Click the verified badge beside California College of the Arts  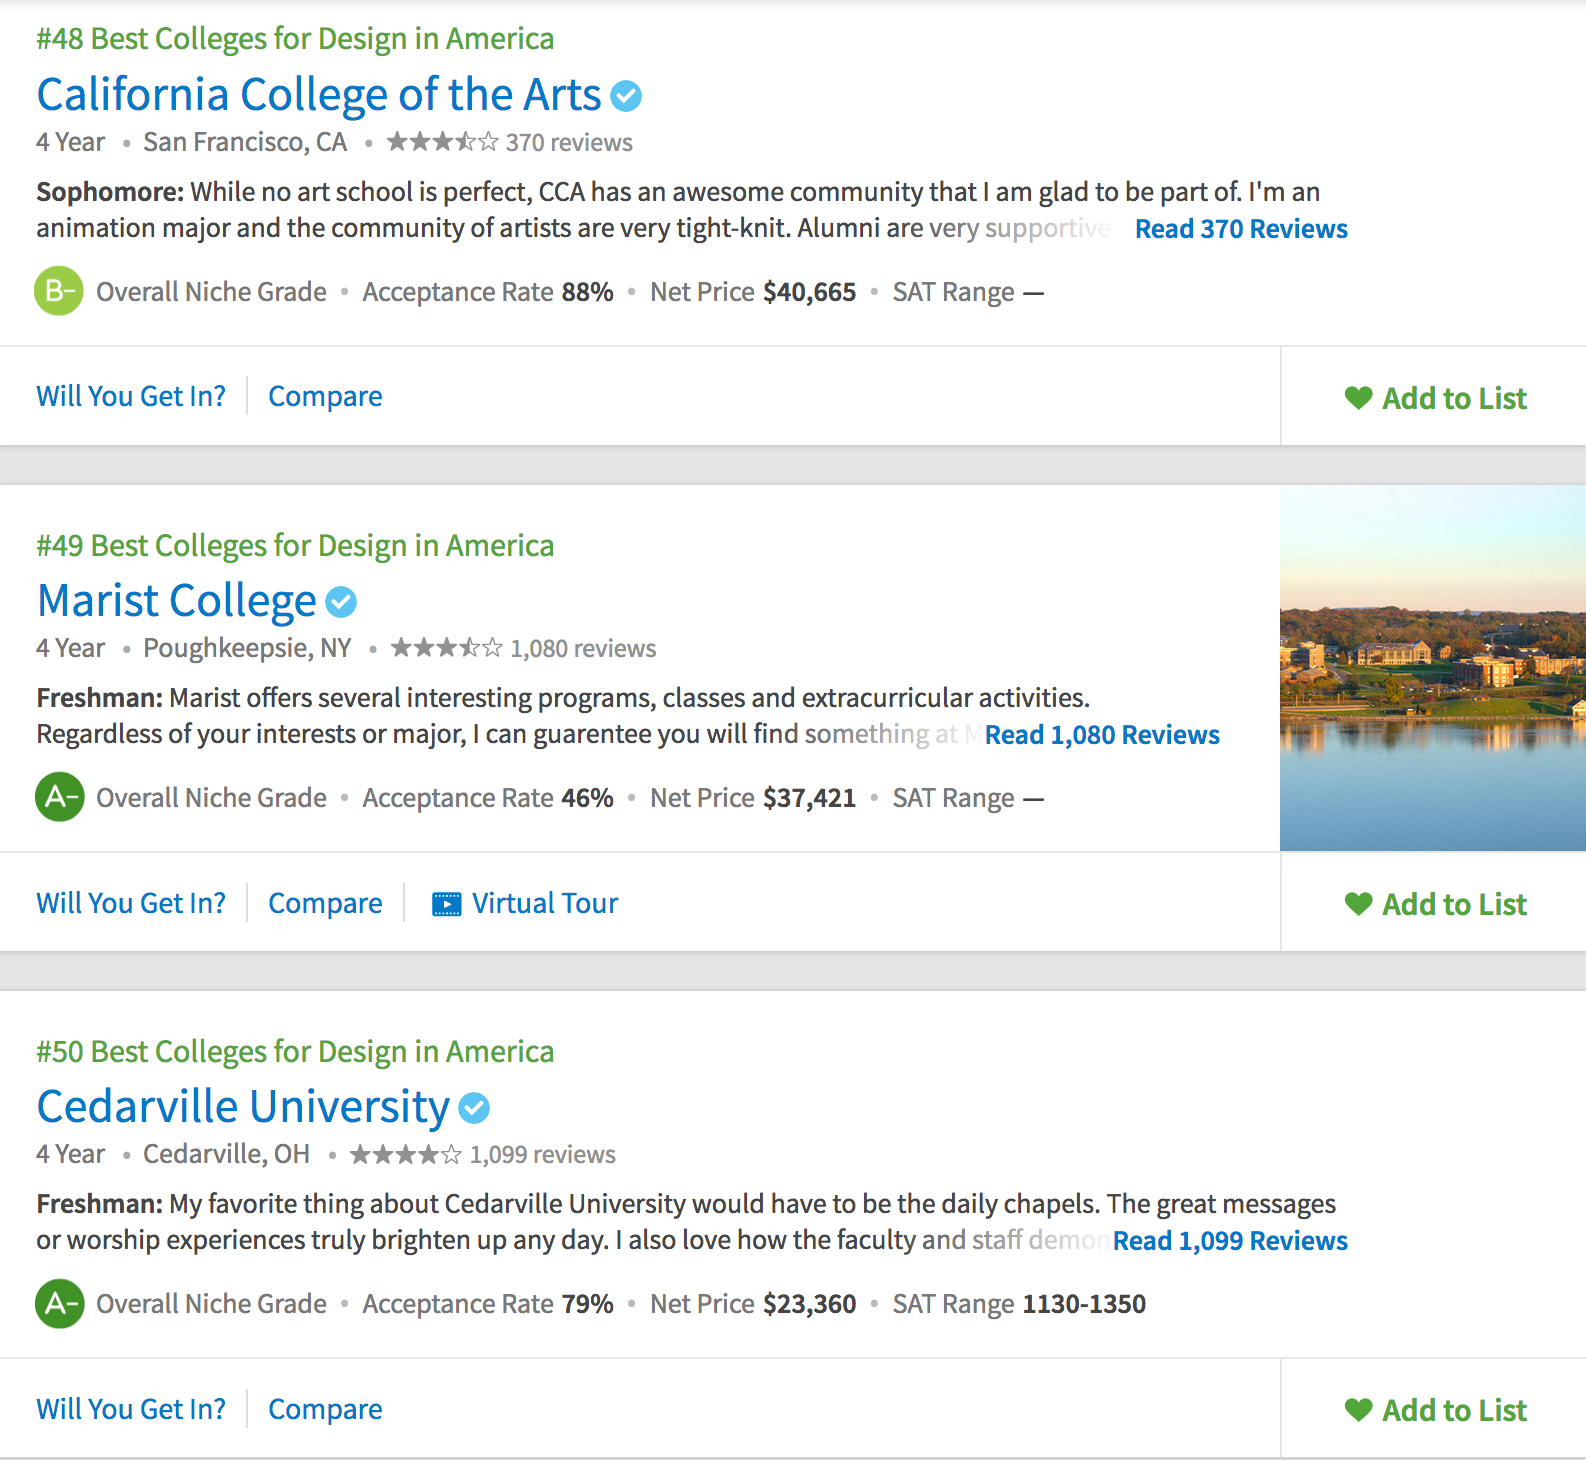[x=626, y=96]
